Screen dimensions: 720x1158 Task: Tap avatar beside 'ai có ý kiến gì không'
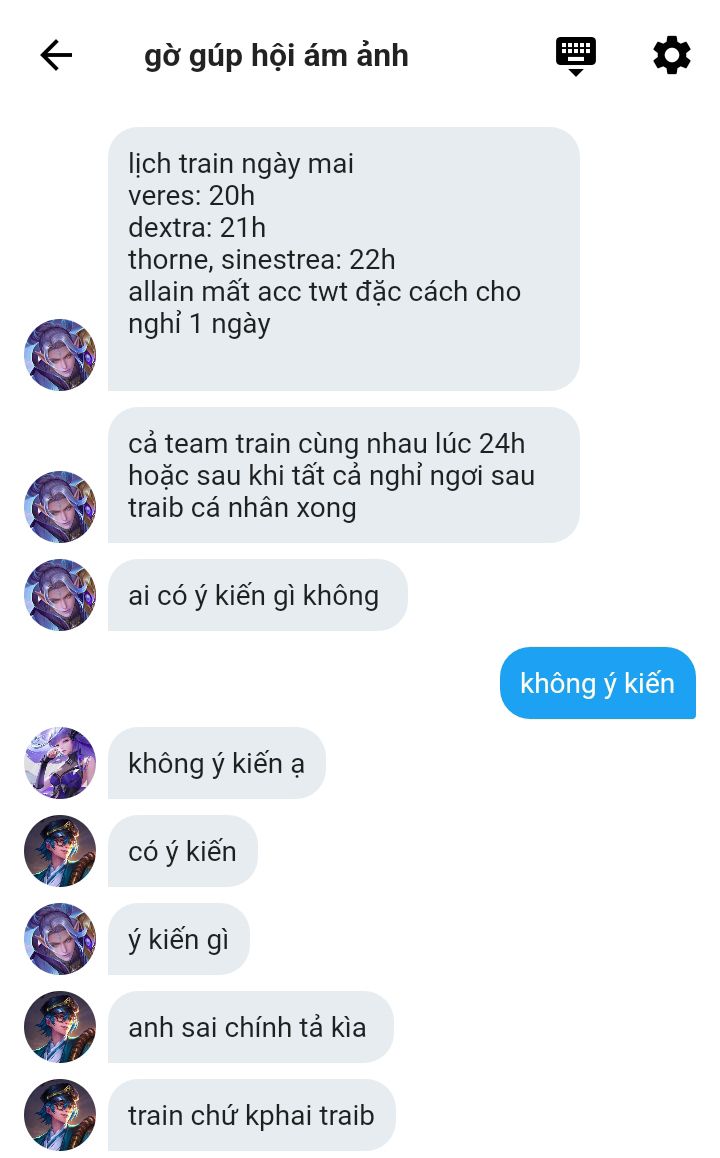coord(60,595)
